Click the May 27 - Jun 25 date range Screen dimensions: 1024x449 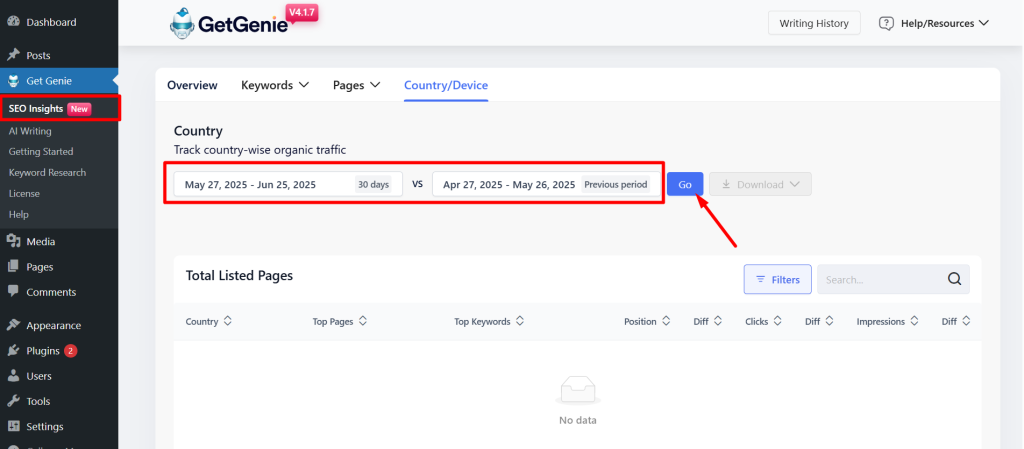pyautogui.click(x=250, y=185)
